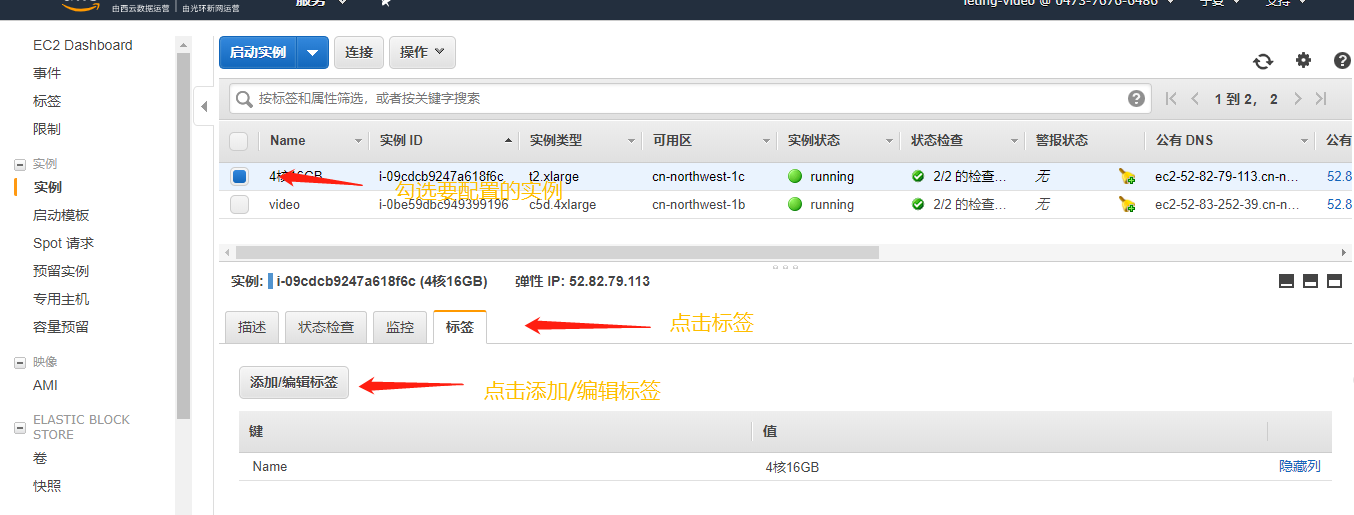Open the 监控 tab
Image resolution: width=1354 pixels, height=515 pixels.
click(x=400, y=327)
